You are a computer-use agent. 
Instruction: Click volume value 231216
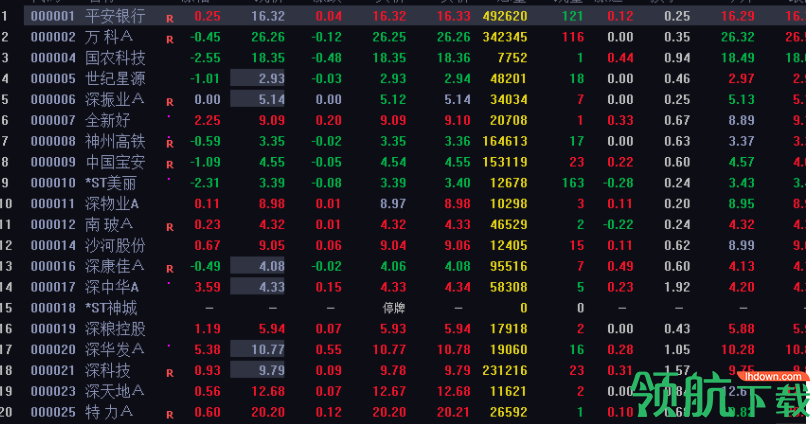point(505,370)
